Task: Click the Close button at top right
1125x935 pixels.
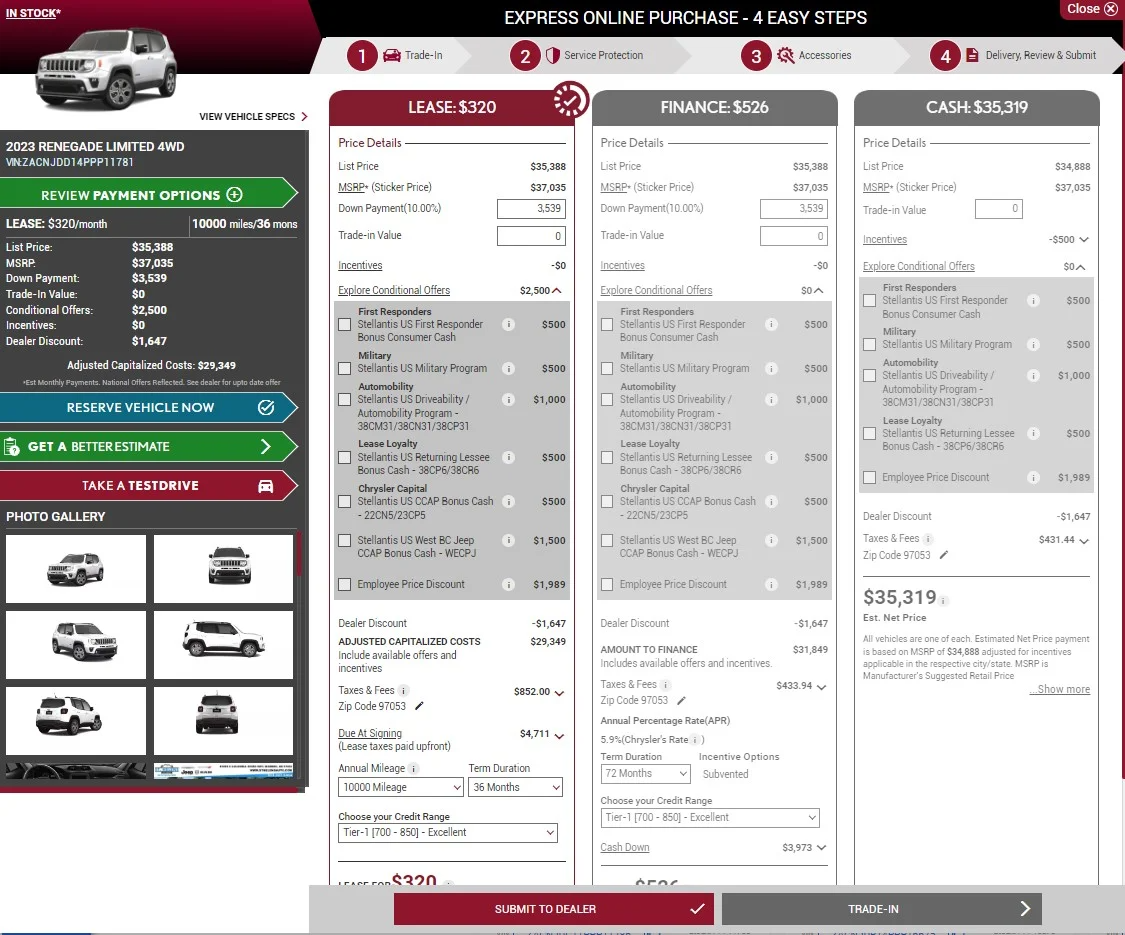Action: (x=1092, y=9)
